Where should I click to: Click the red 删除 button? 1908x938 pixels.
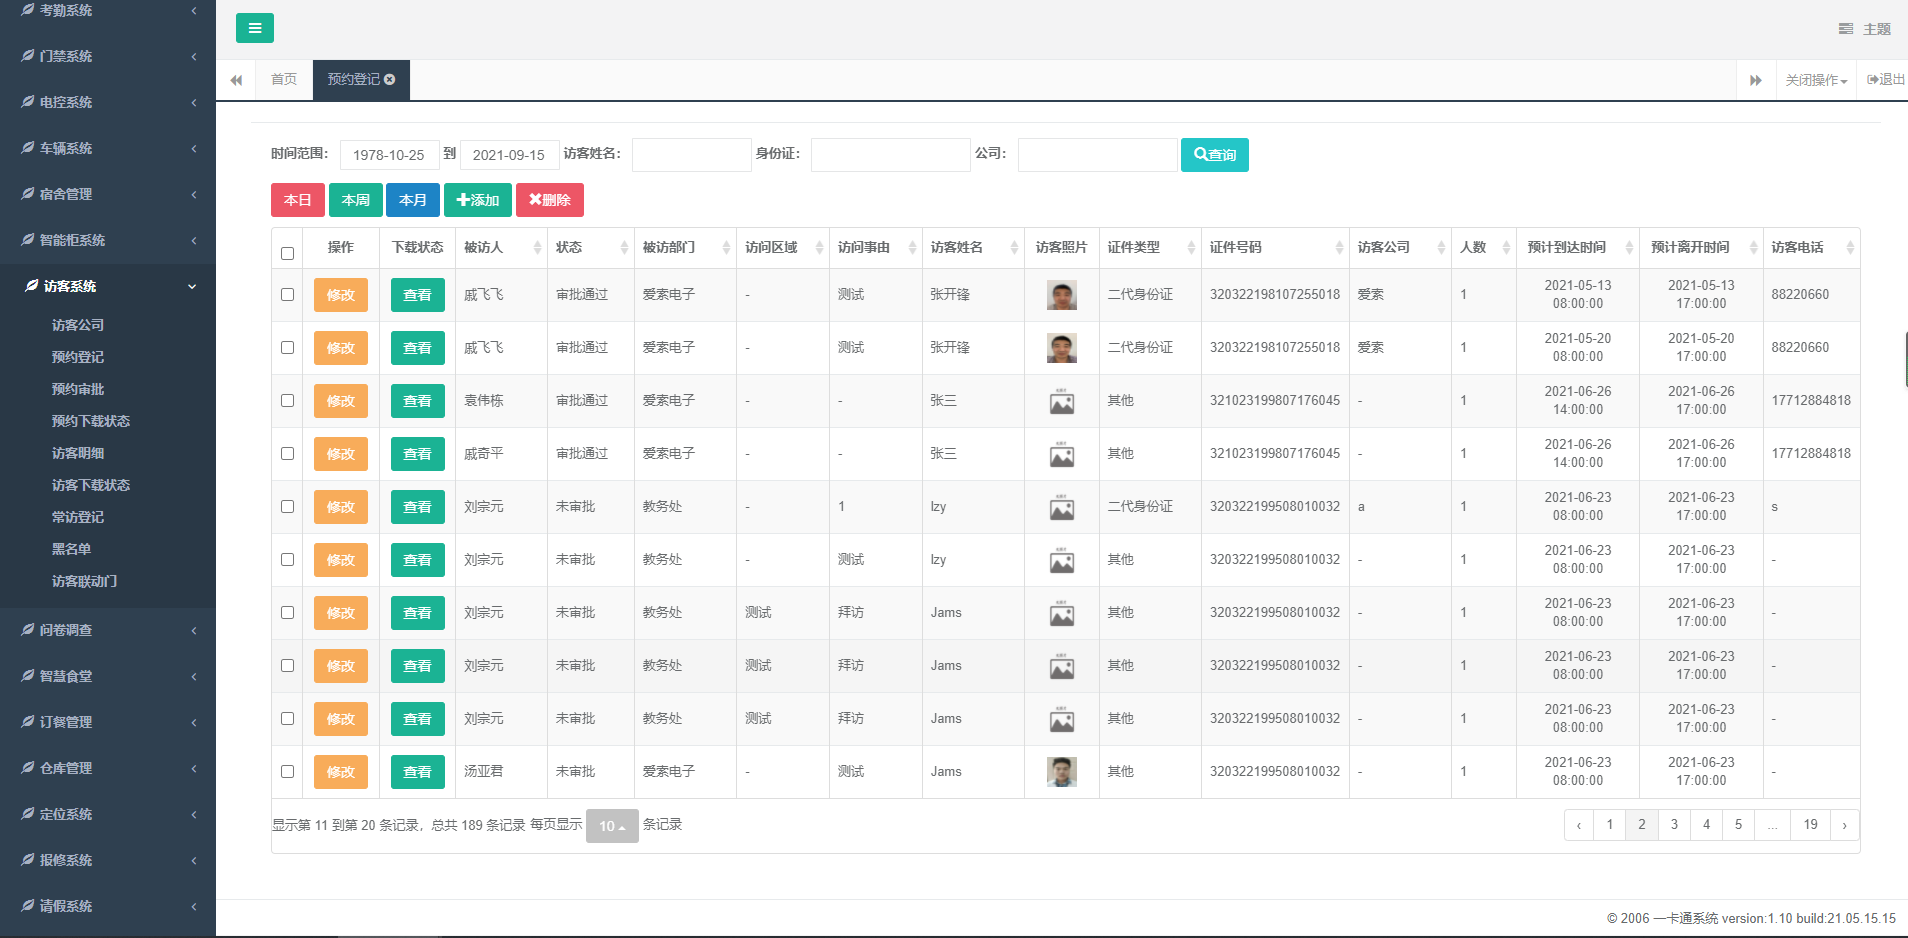549,200
